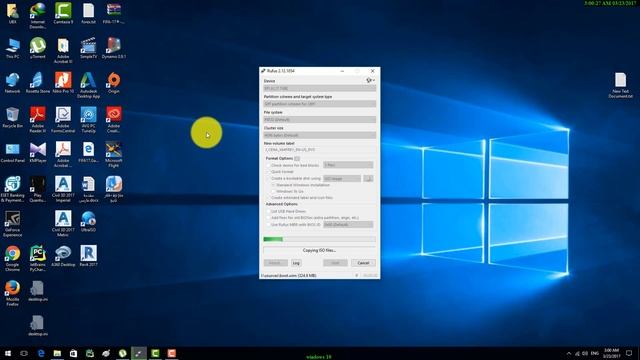Open the JetBrains PyCharm shortcut
The height and width of the screenshot is (360, 640).
click(x=38, y=258)
